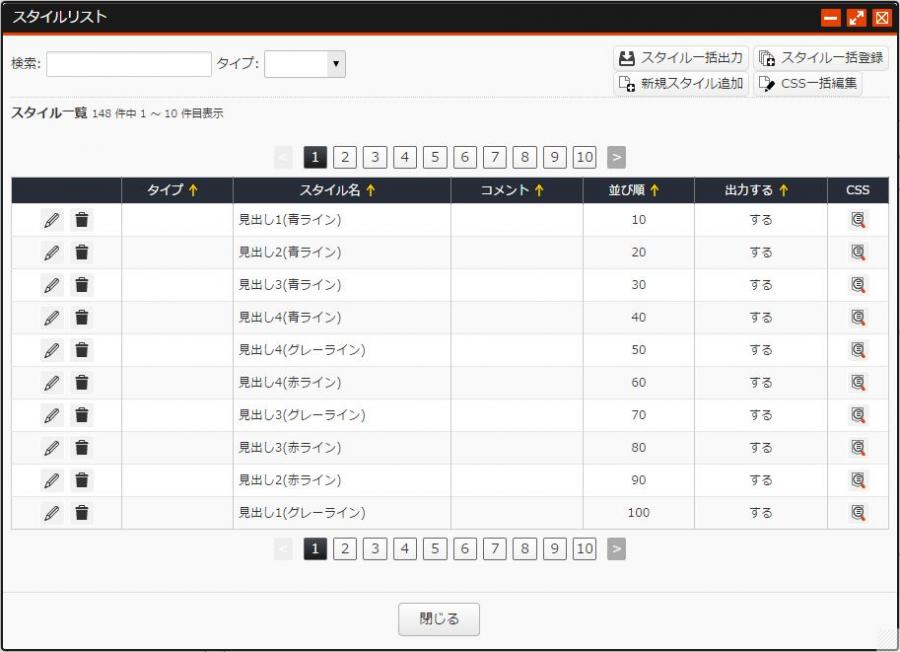Edit the 見出し3(赤ライン) style with pencil icon
900x652 pixels.
pyautogui.click(x=52, y=448)
